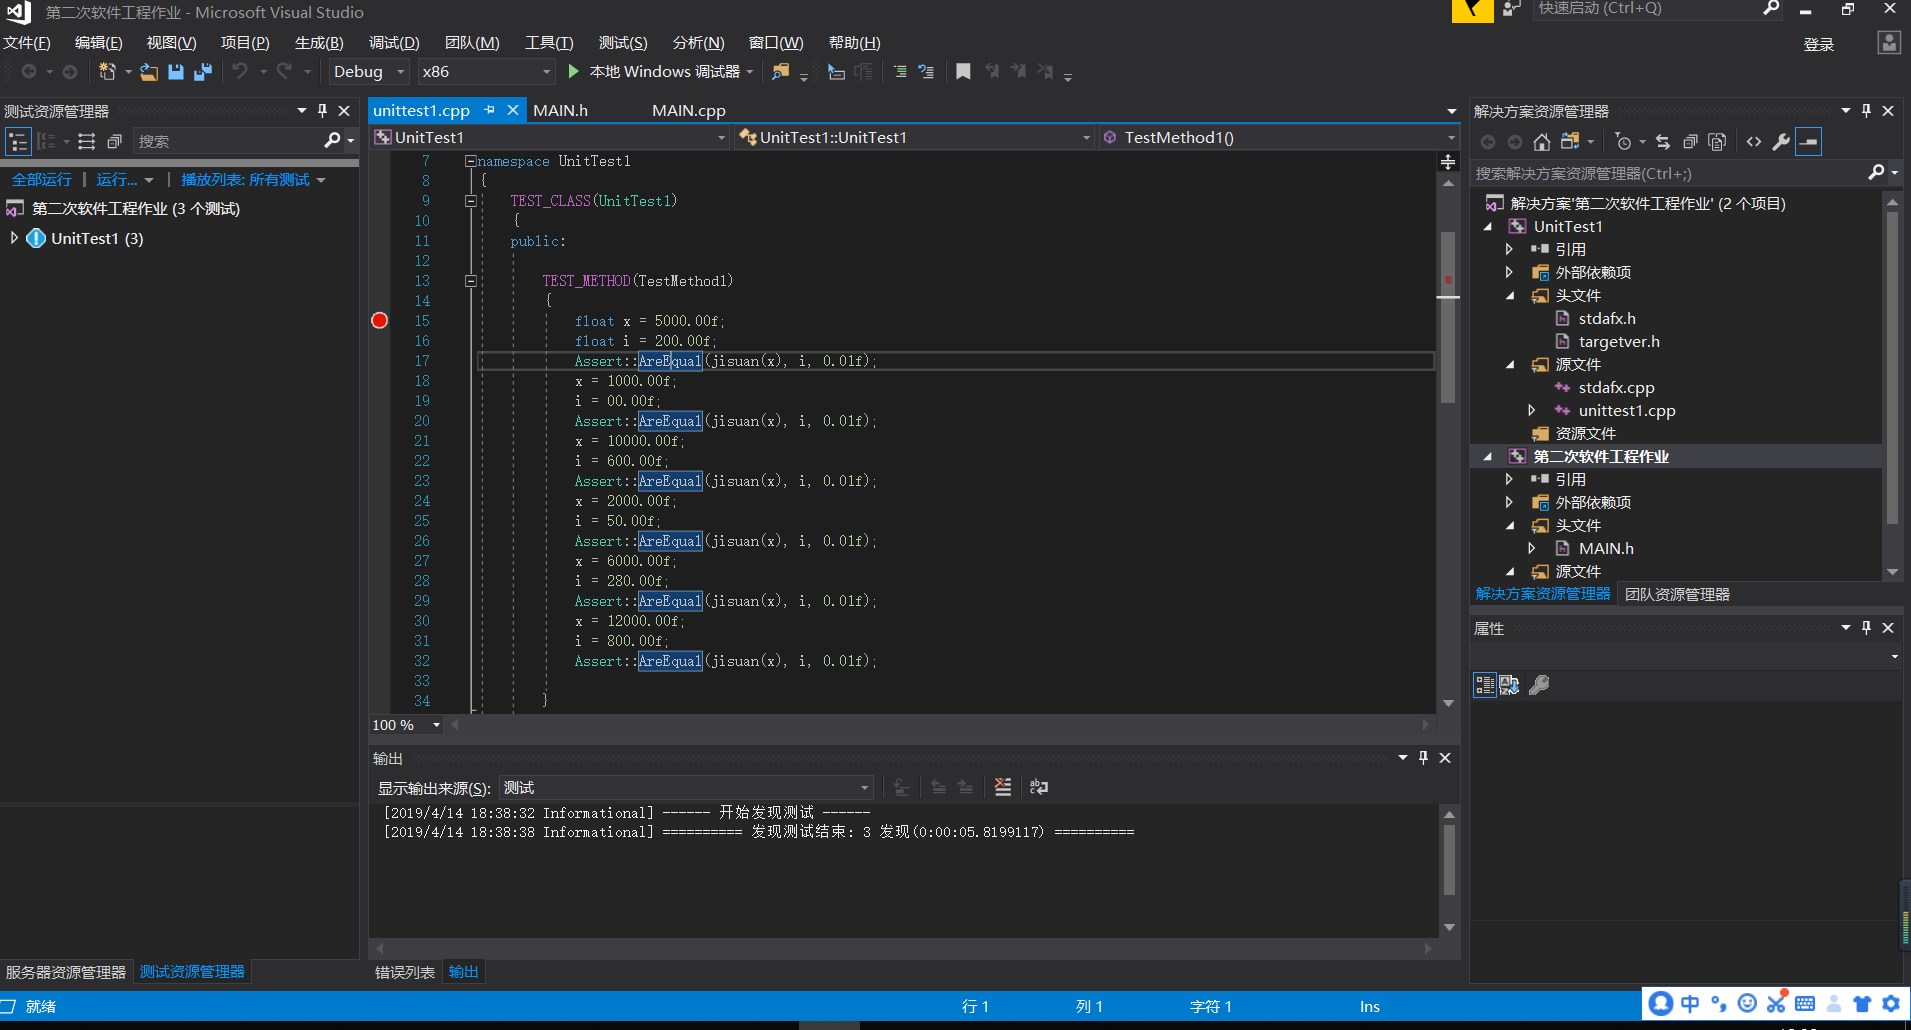Image resolution: width=1911 pixels, height=1030 pixels.
Task: Click Sync with Active Document icon
Action: click(1662, 142)
